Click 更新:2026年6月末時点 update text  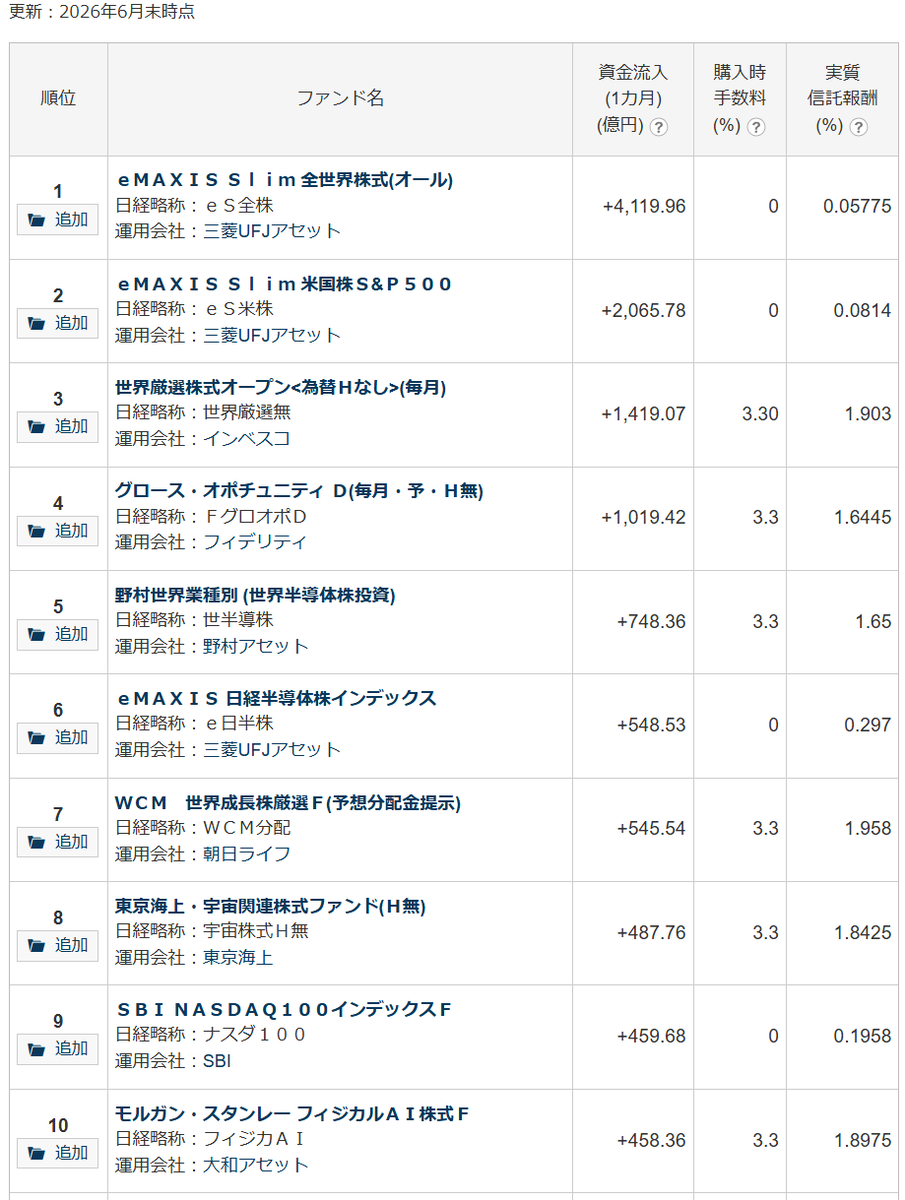click(x=102, y=13)
